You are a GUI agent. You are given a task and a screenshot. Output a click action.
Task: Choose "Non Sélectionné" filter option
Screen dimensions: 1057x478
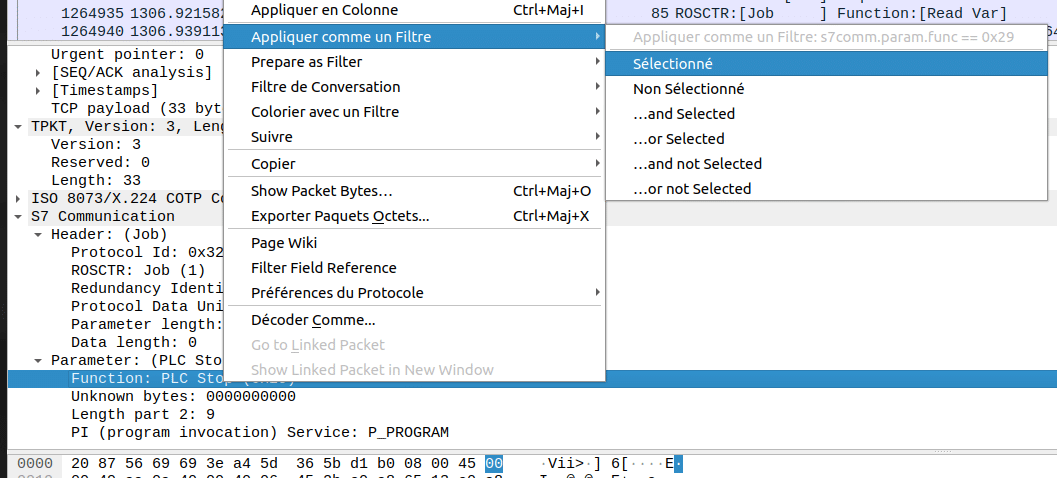click(688, 88)
